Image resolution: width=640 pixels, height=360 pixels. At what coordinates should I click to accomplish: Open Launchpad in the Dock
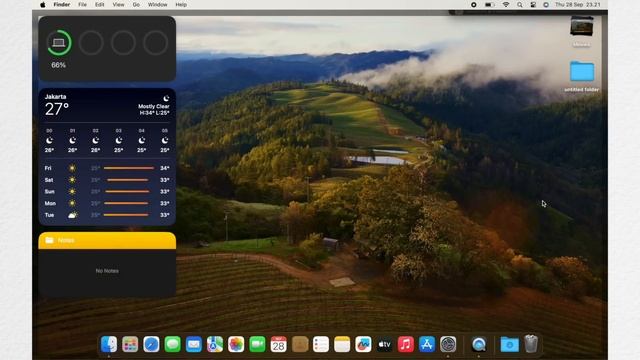[130, 344]
